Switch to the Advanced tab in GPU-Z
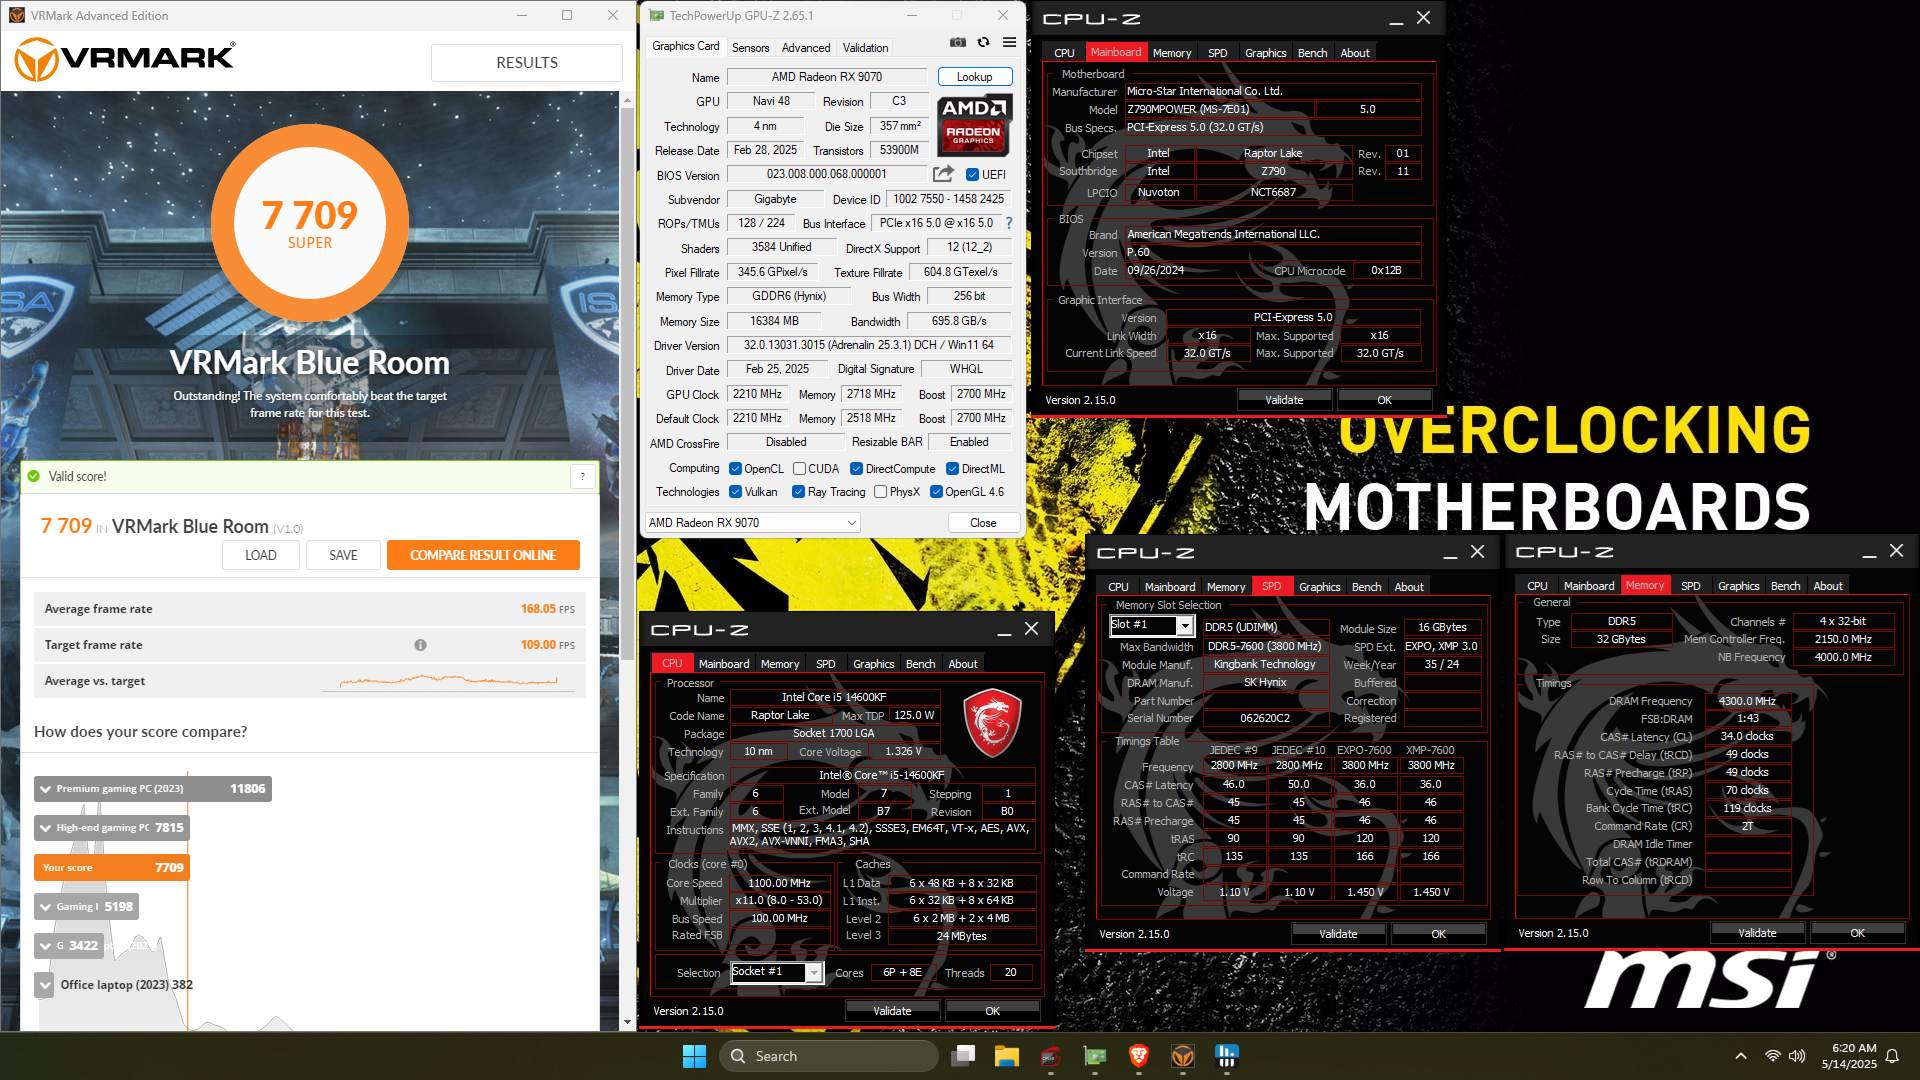The image size is (1920, 1080). pyautogui.click(x=806, y=48)
